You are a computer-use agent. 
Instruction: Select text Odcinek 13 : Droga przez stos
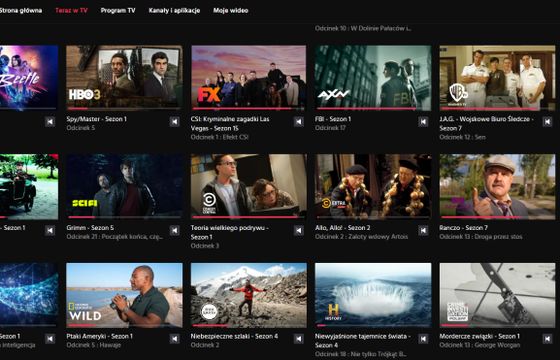481,236
